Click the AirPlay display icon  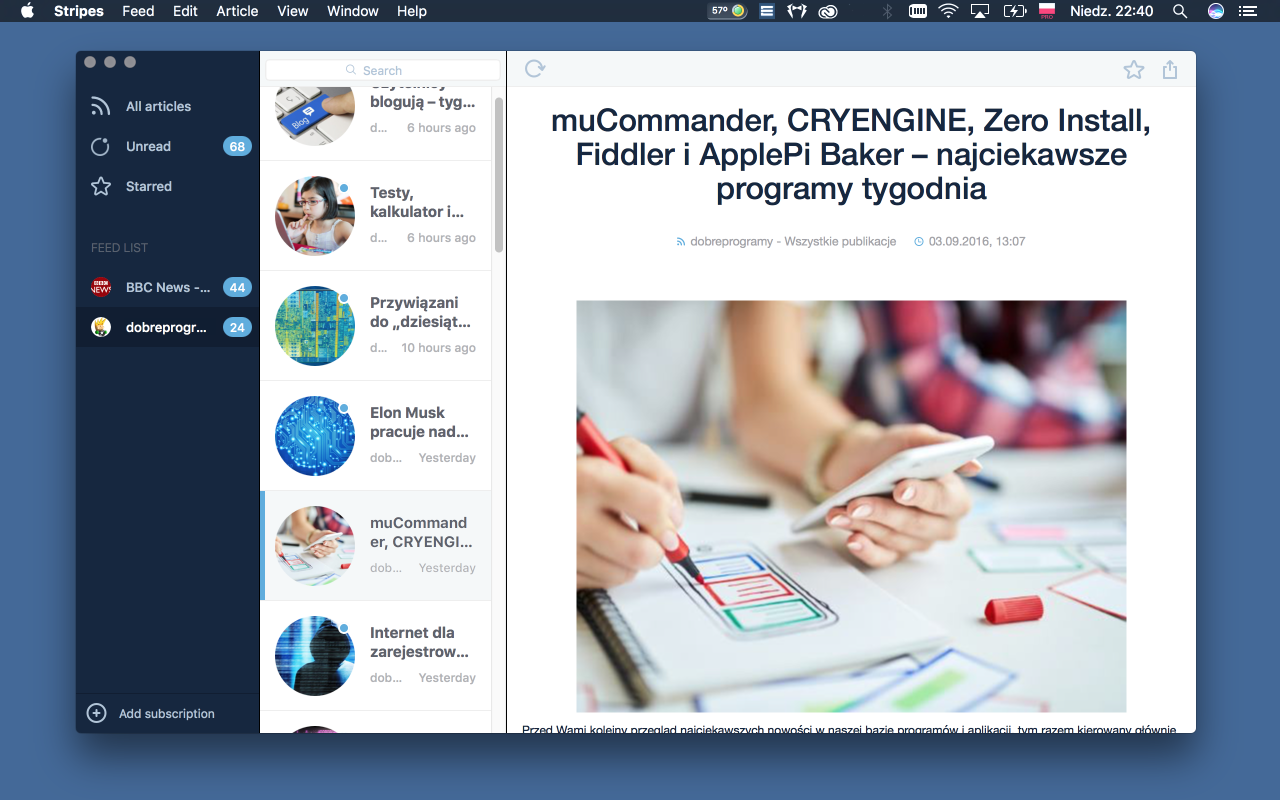pyautogui.click(x=980, y=11)
